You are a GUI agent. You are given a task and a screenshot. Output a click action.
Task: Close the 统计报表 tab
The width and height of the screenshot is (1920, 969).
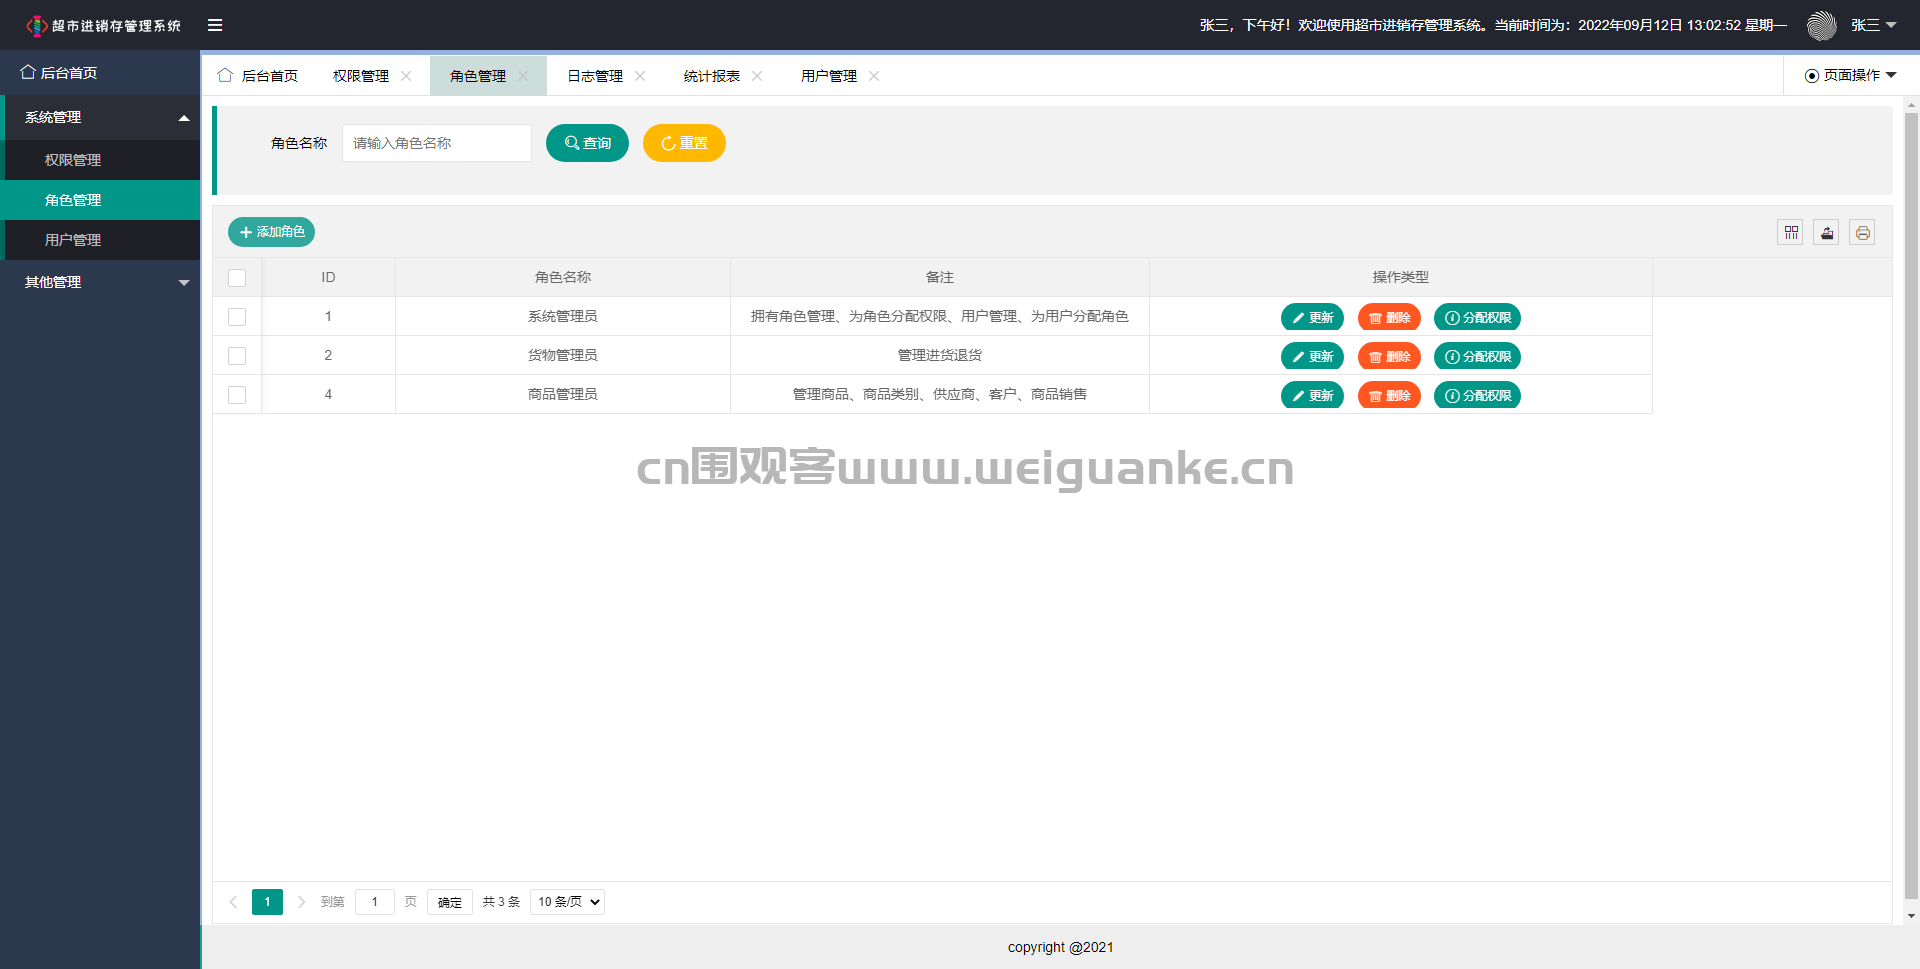coord(757,76)
